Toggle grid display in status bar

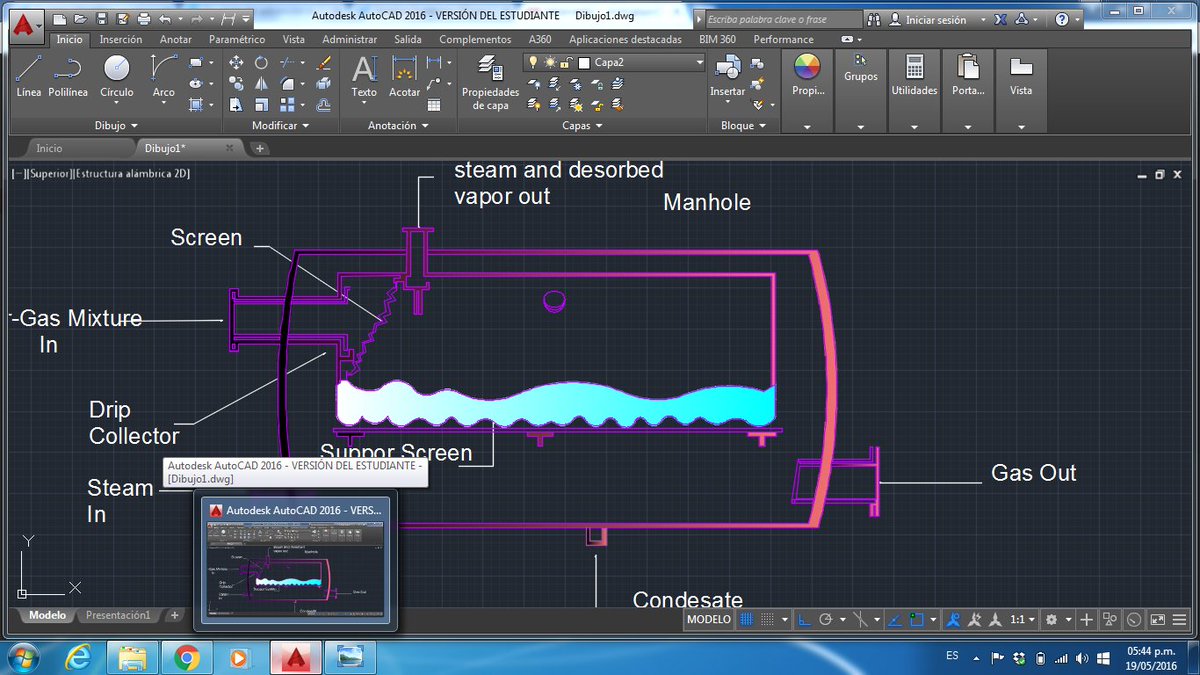point(745,620)
